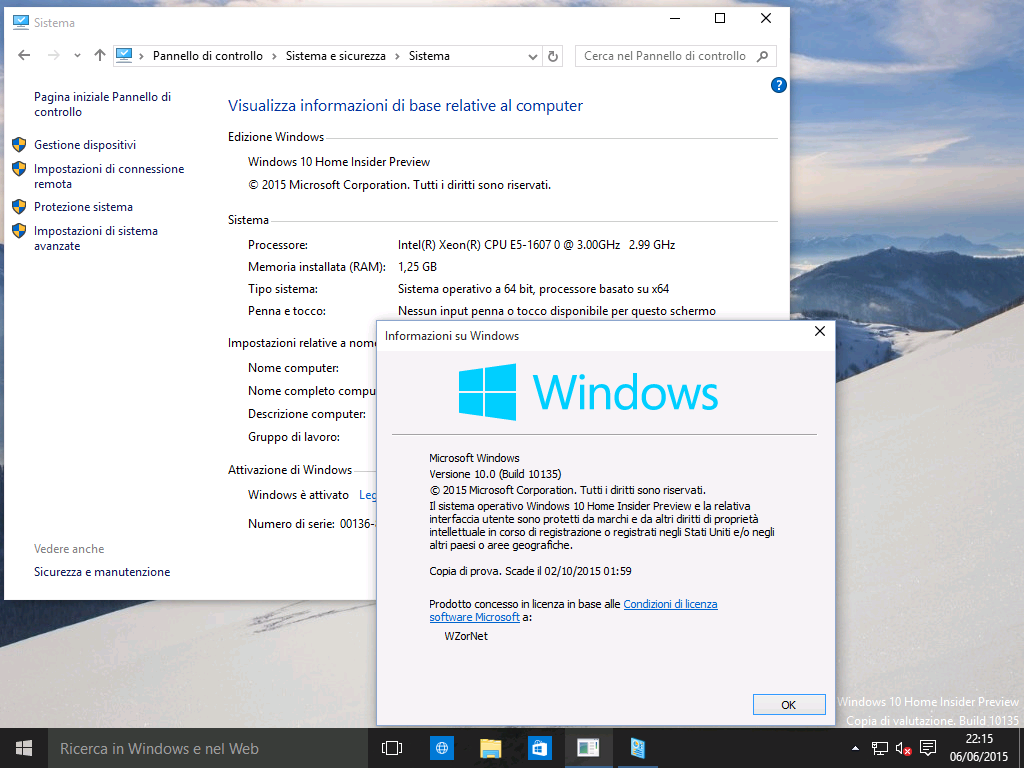
Task: Open Gestione dispositivi link
Action: coord(85,145)
